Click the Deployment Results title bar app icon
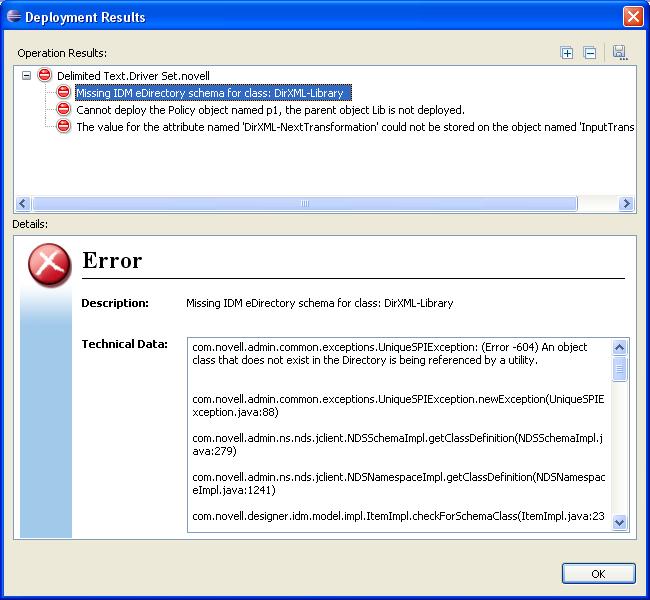 click(13, 16)
